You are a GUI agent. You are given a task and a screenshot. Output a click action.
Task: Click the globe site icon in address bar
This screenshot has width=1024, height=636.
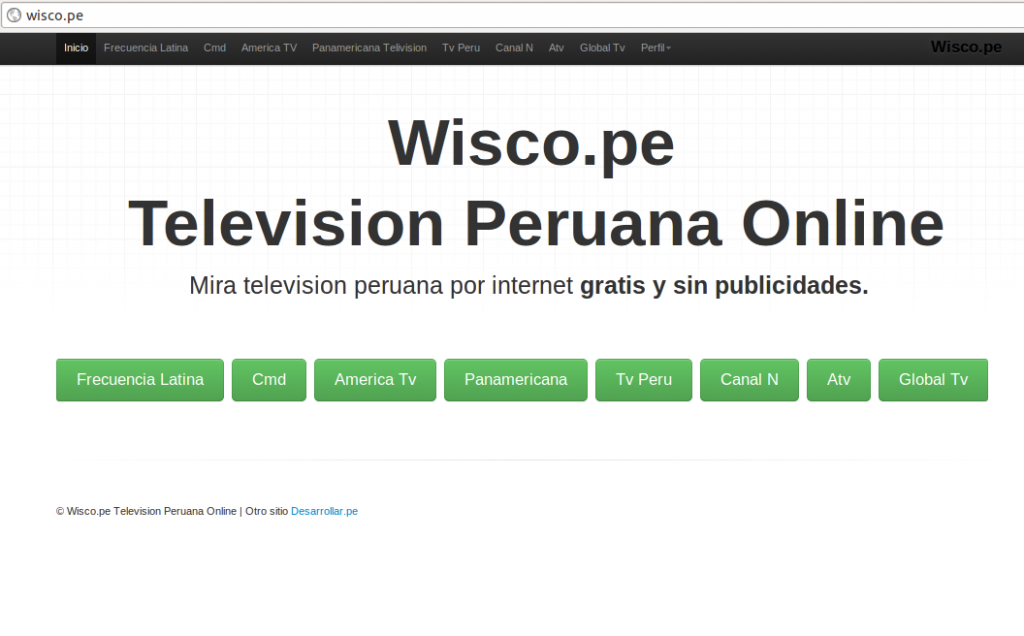14,14
